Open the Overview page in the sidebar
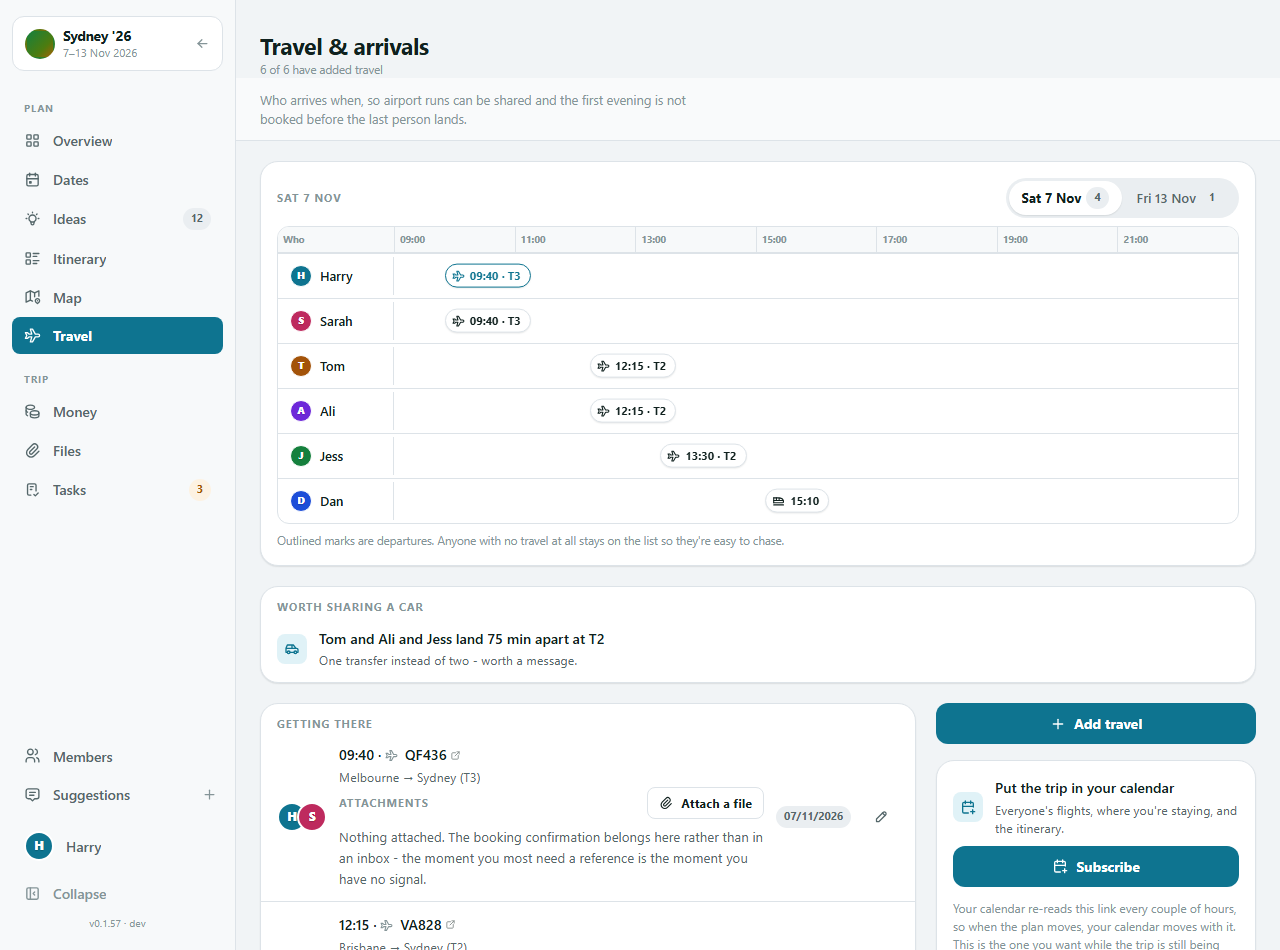This screenshot has height=950, width=1280. tap(117, 141)
